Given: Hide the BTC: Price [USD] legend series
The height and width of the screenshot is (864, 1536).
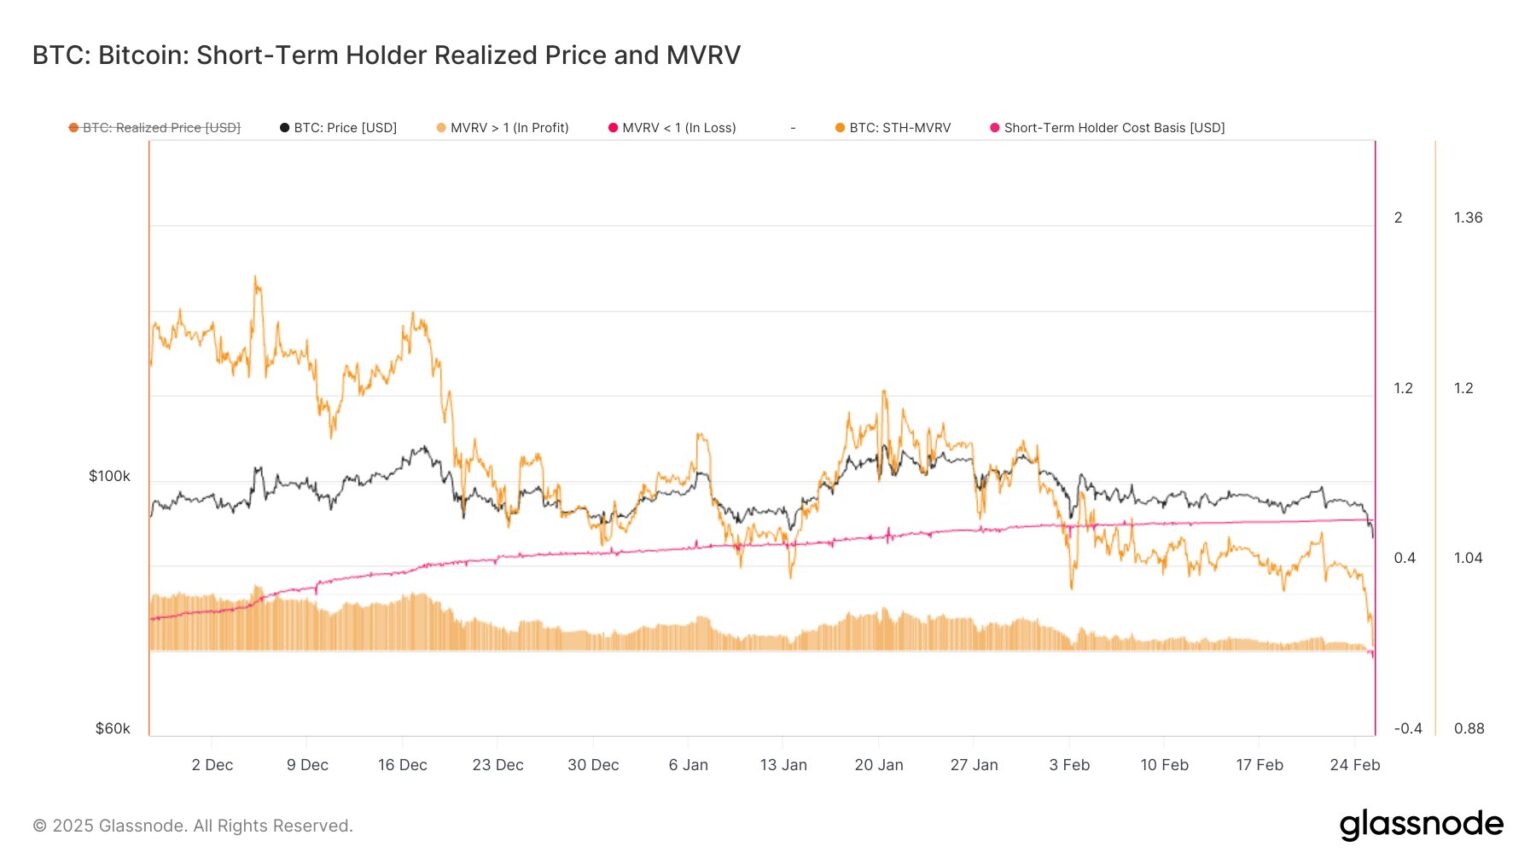Looking at the screenshot, I should [x=345, y=128].
